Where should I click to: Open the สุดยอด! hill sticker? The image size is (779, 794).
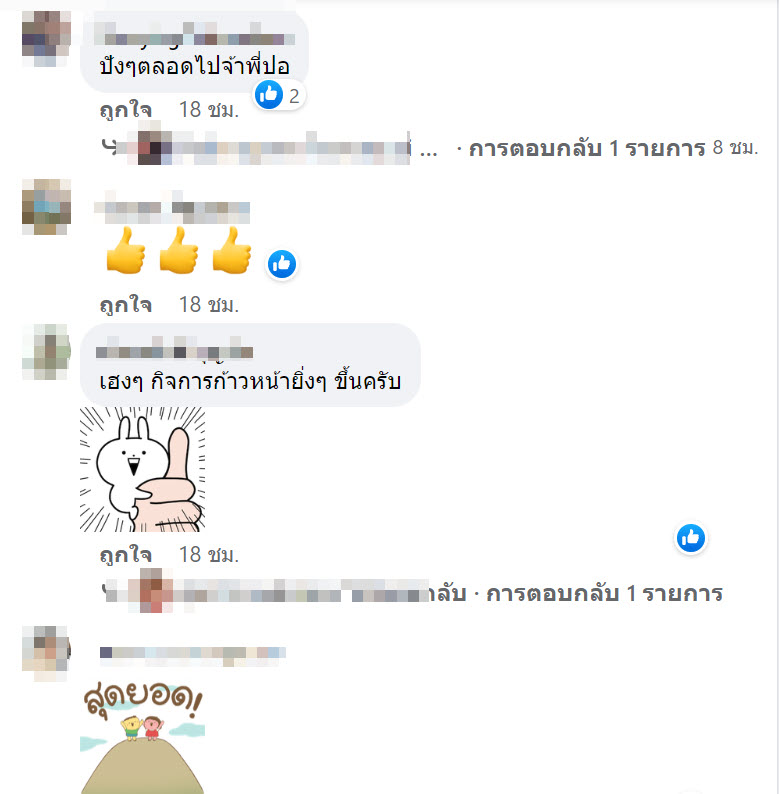(142, 737)
